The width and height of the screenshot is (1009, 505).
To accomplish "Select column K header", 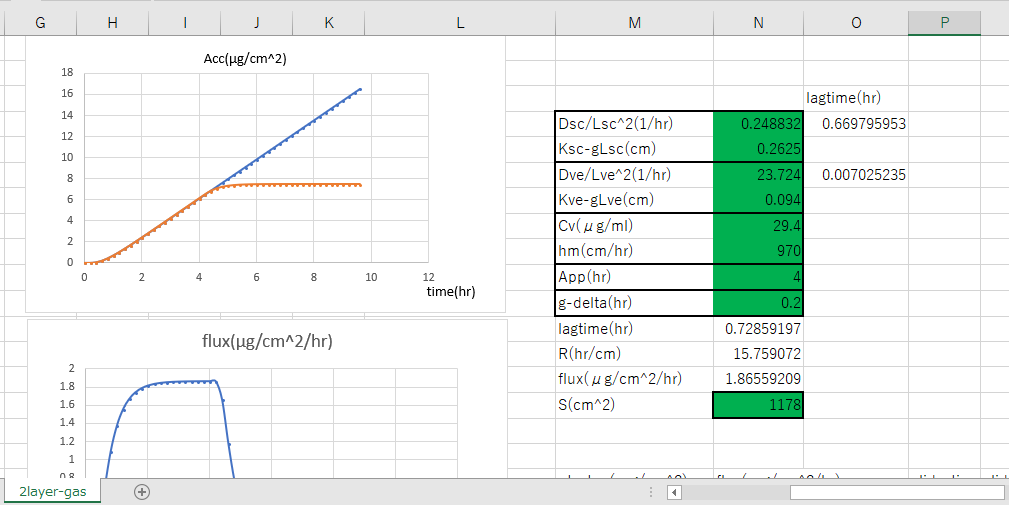I will [x=329, y=23].
